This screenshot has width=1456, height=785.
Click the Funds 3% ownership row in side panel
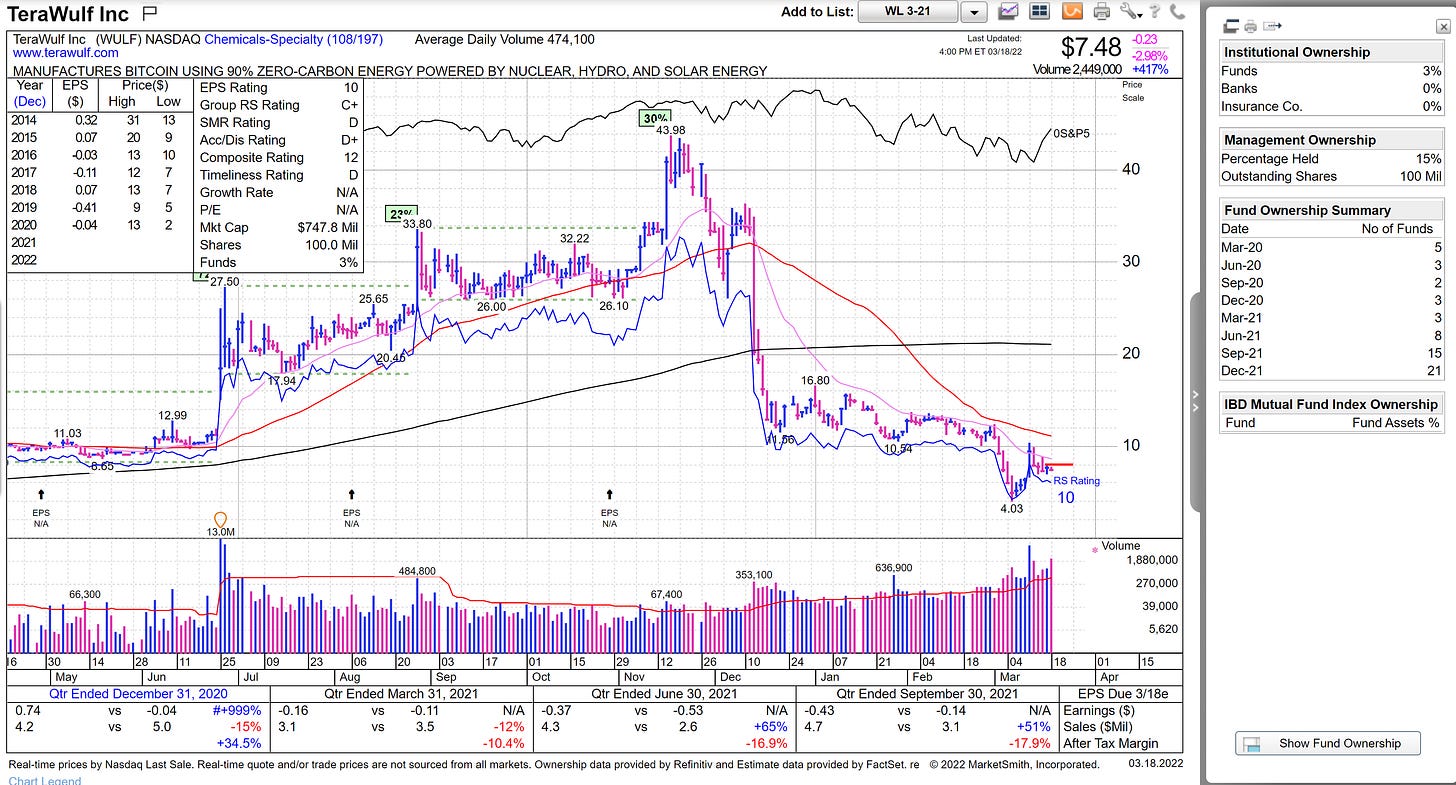(1331, 71)
